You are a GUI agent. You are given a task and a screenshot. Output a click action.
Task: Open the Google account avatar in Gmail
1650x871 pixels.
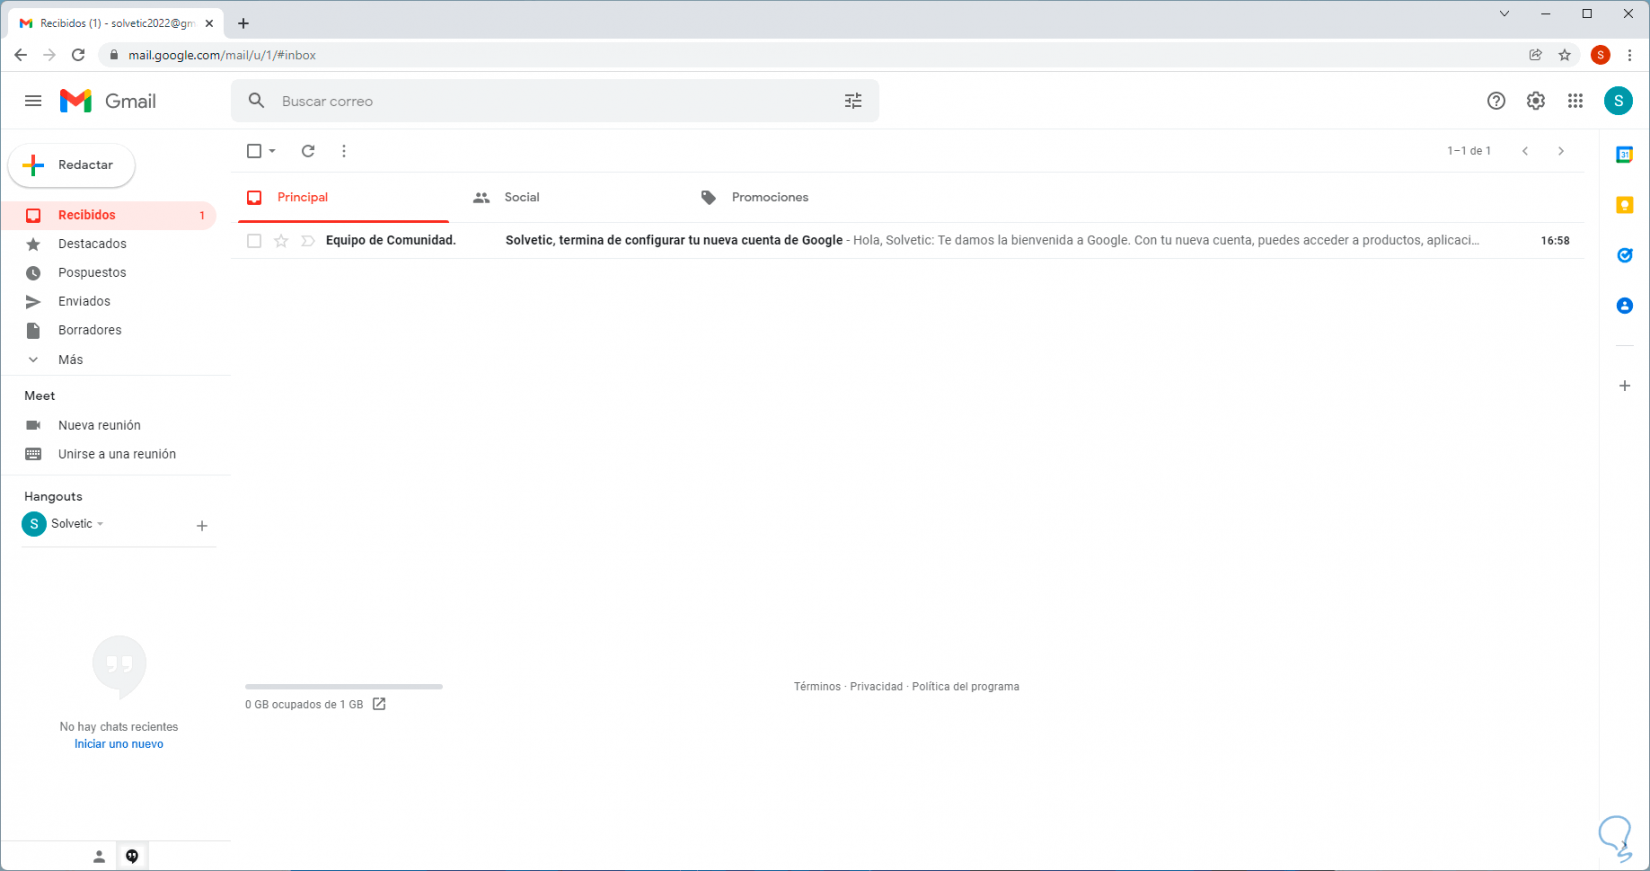(x=1618, y=101)
